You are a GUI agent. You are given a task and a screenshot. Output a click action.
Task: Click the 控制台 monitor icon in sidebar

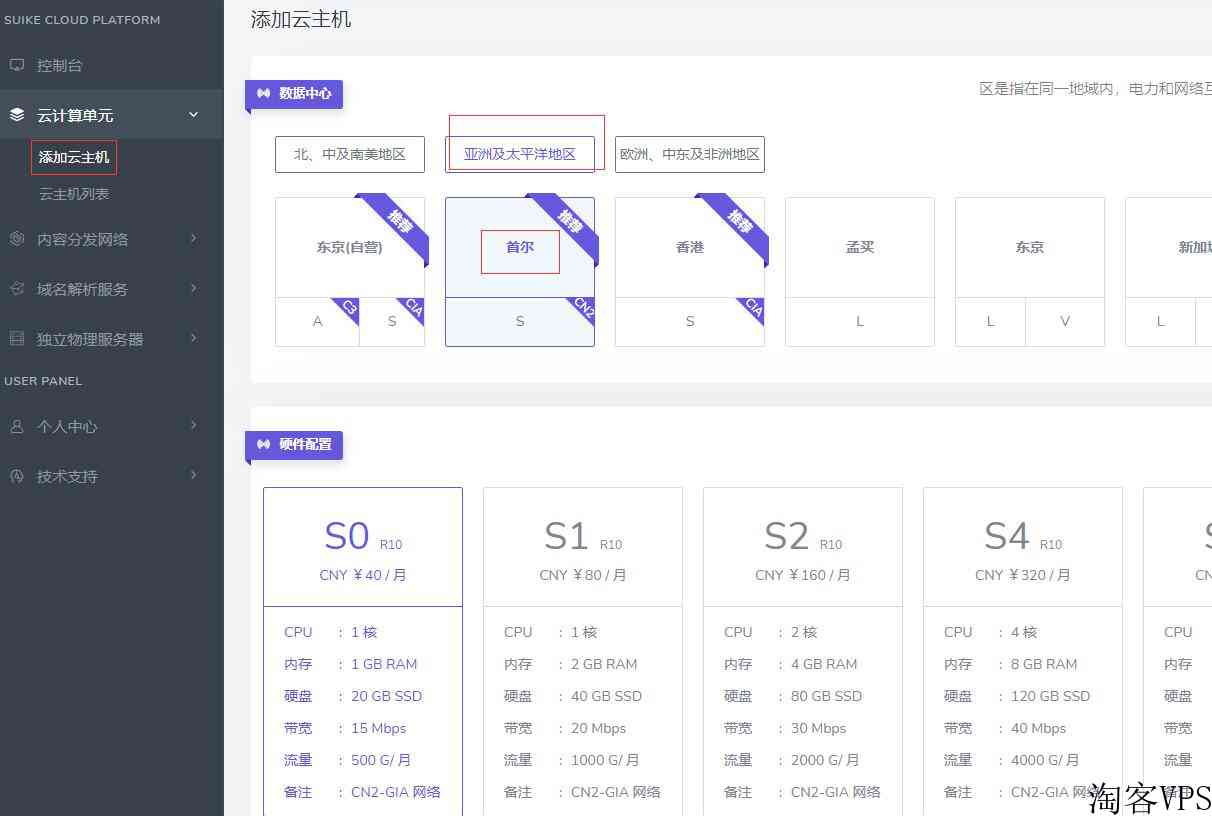[x=17, y=65]
